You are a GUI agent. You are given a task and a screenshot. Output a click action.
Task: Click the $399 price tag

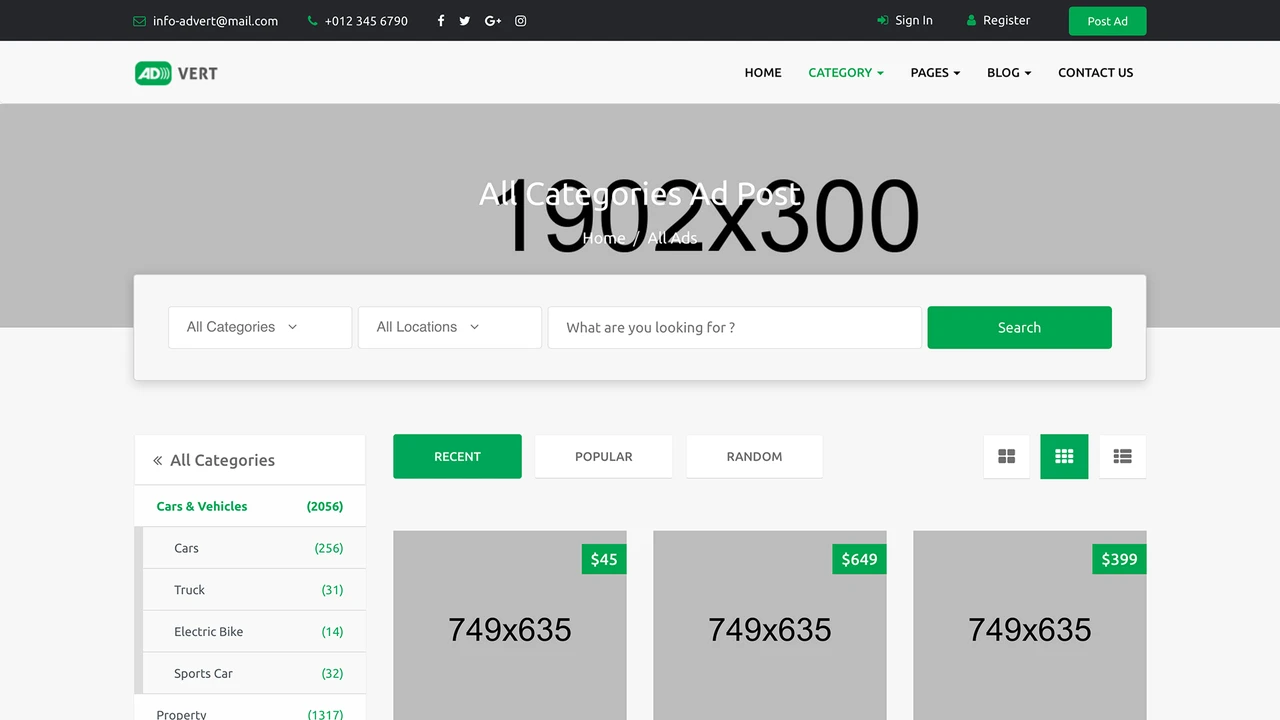[x=1119, y=559]
